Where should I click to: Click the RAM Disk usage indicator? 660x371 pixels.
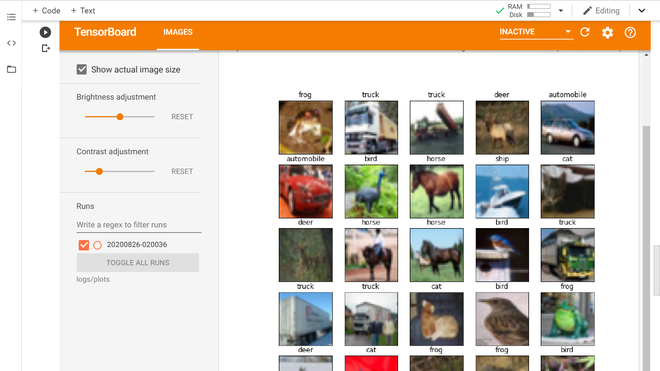click(529, 11)
